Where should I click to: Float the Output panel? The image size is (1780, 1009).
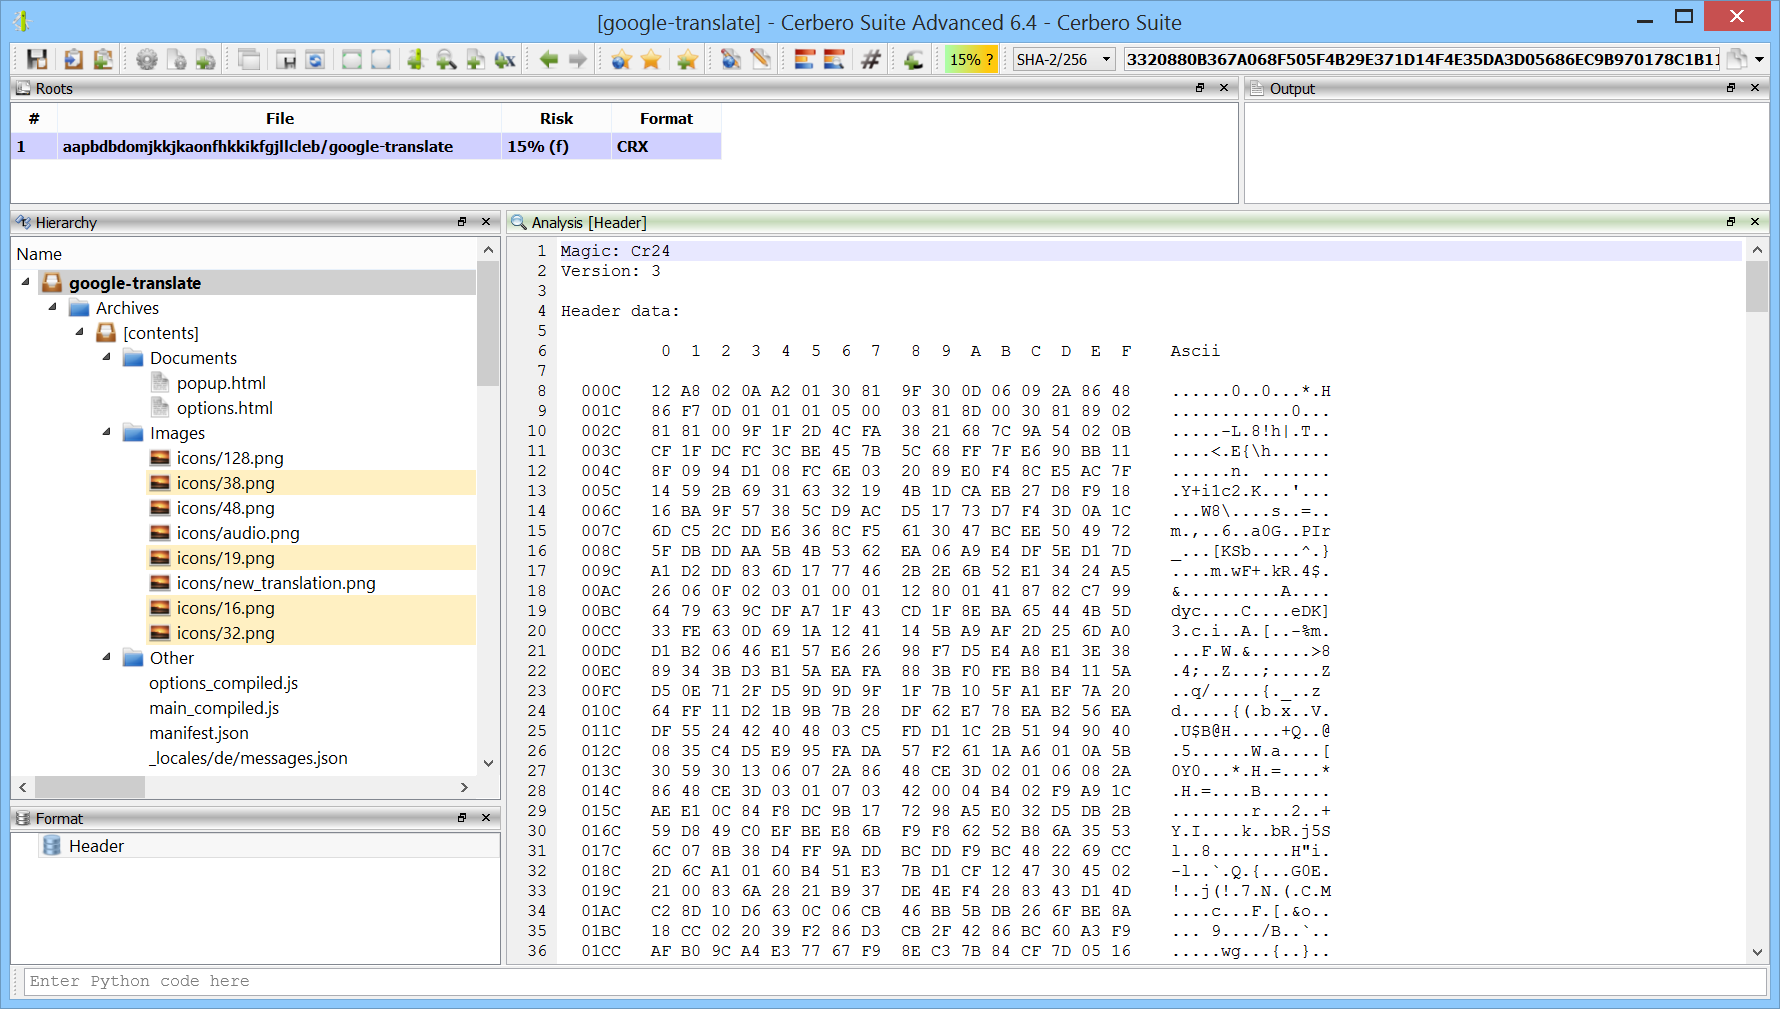tap(1731, 88)
